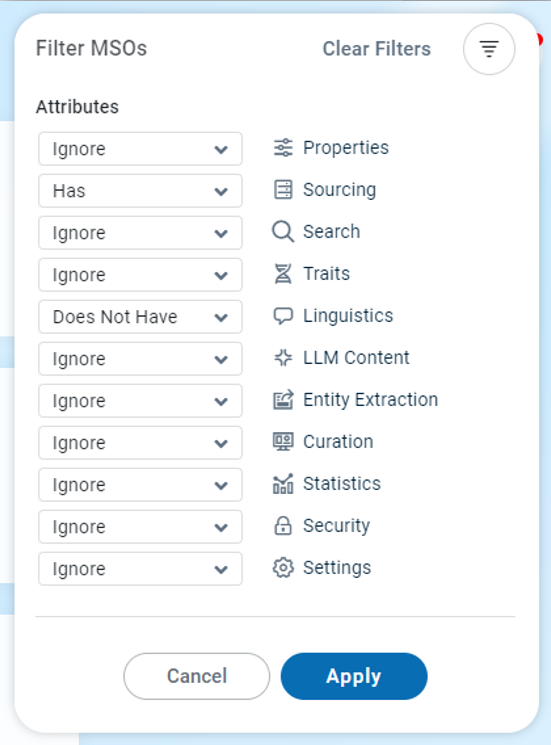Click the Settings gear icon

tap(283, 567)
